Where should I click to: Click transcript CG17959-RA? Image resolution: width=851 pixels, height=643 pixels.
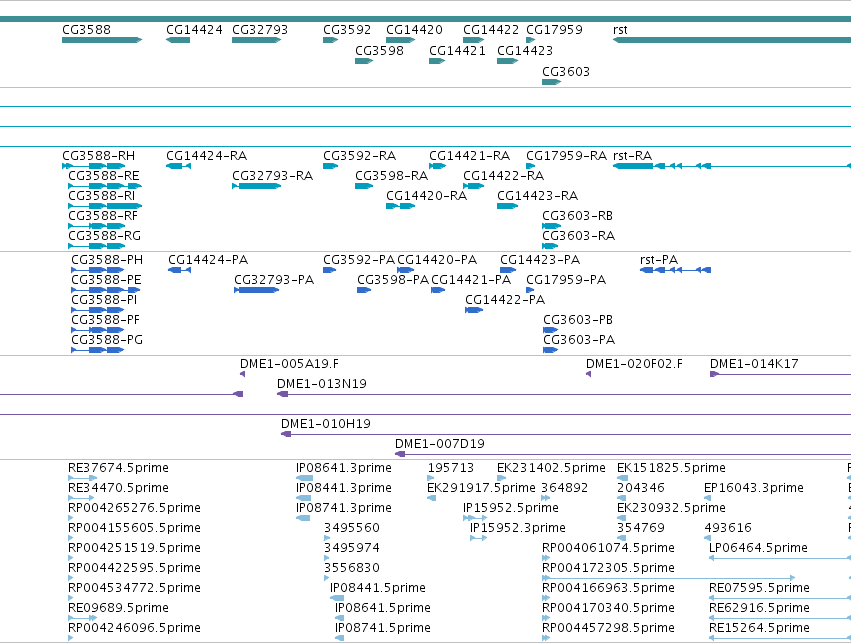coord(531,166)
